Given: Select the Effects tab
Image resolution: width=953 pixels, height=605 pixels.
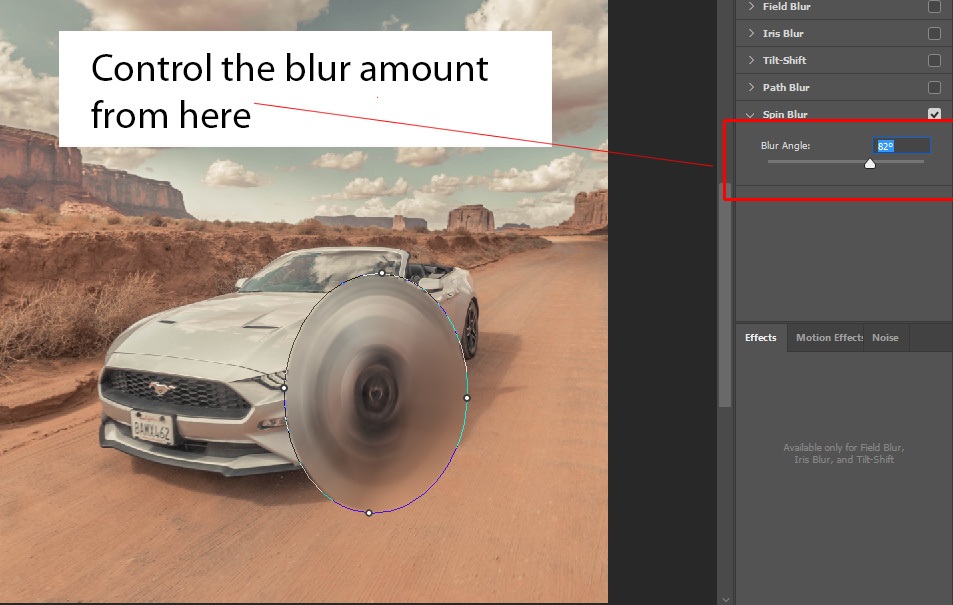Looking at the screenshot, I should [761, 338].
